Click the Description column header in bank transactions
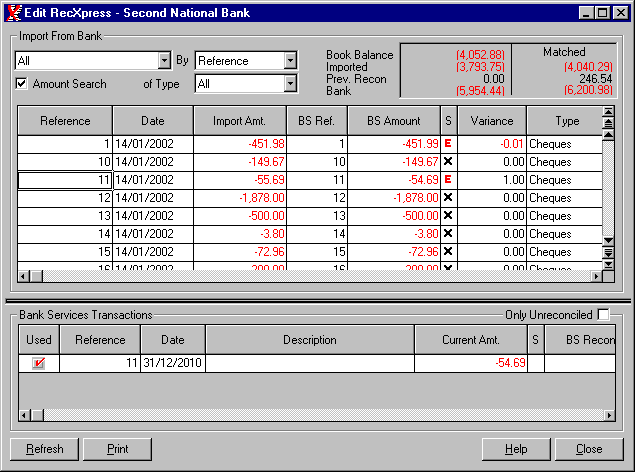This screenshot has height=472, width=635. point(310,340)
